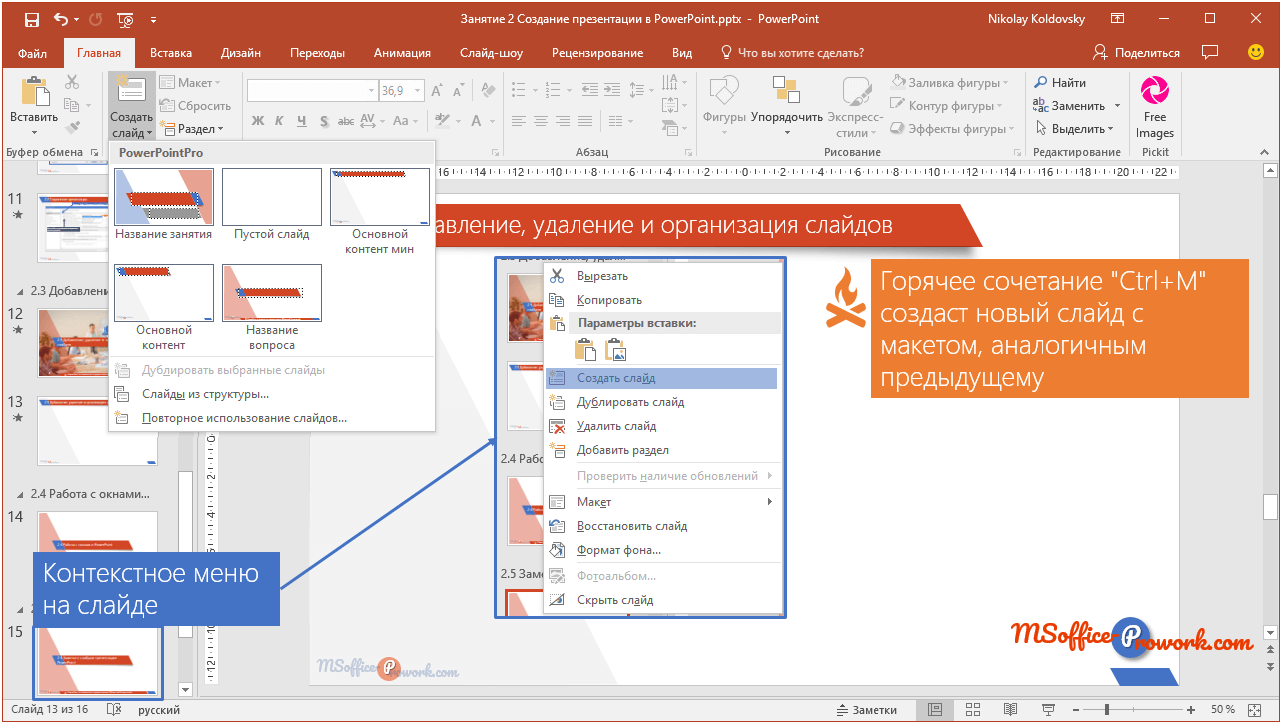Toggle Strikethrough (abc) formatting

[346, 121]
